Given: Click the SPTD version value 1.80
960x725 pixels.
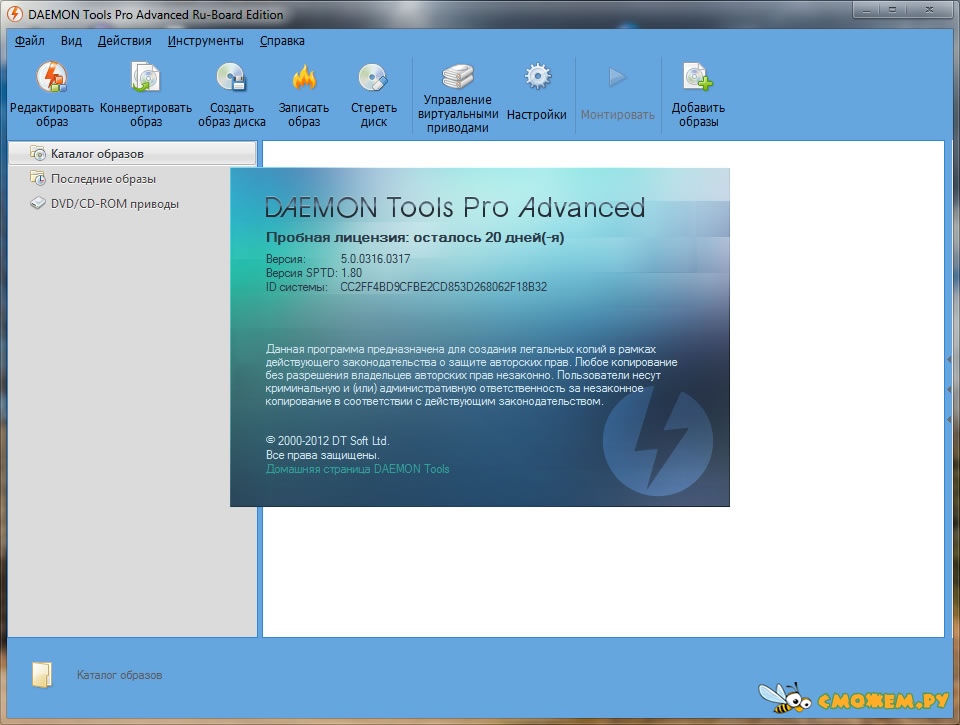Looking at the screenshot, I should point(351,272).
